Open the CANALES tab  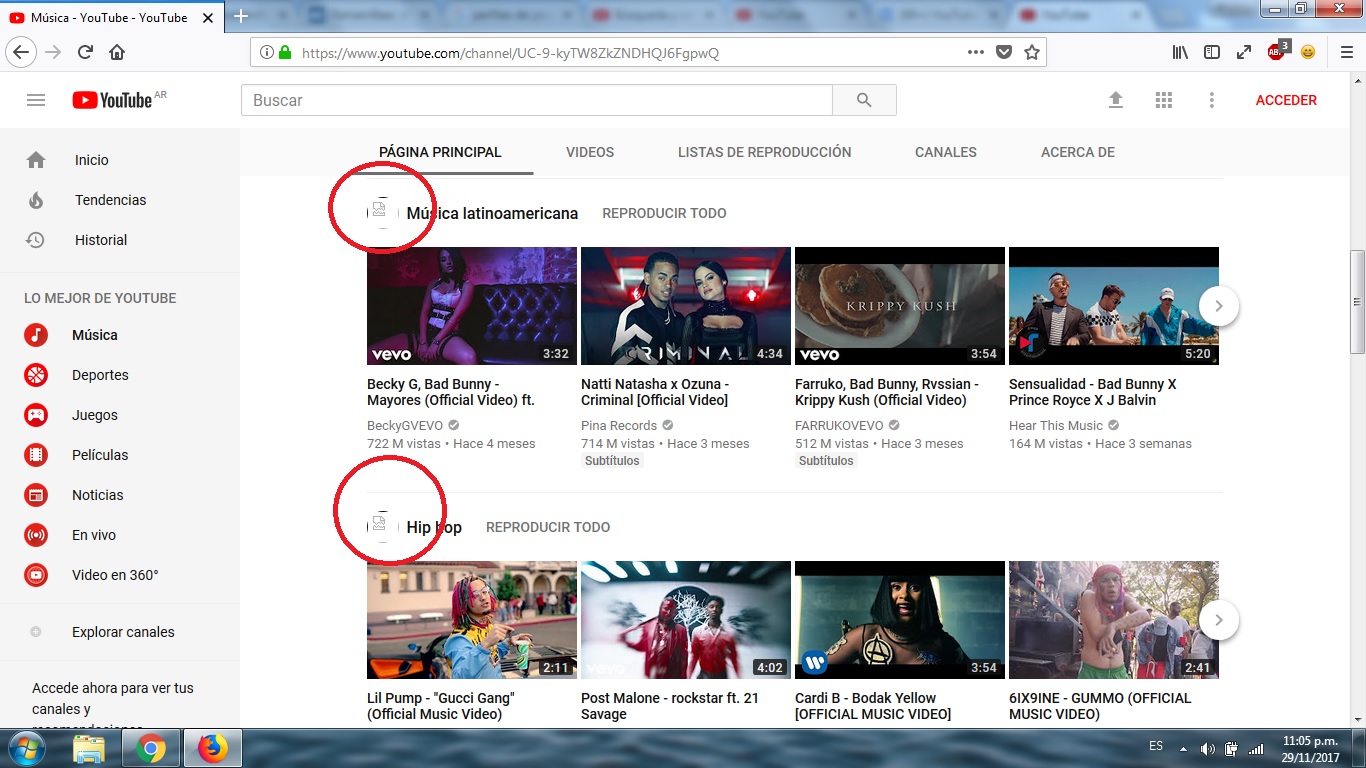pos(946,152)
